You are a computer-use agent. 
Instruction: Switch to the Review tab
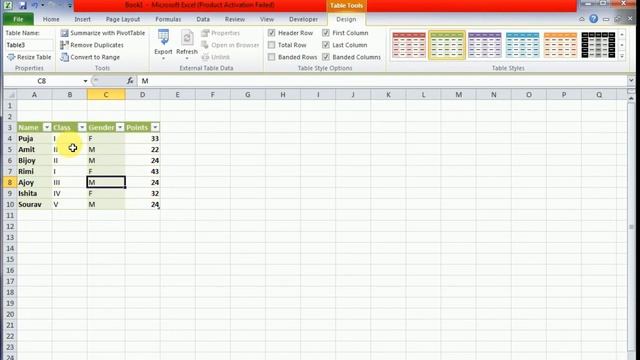point(235,19)
